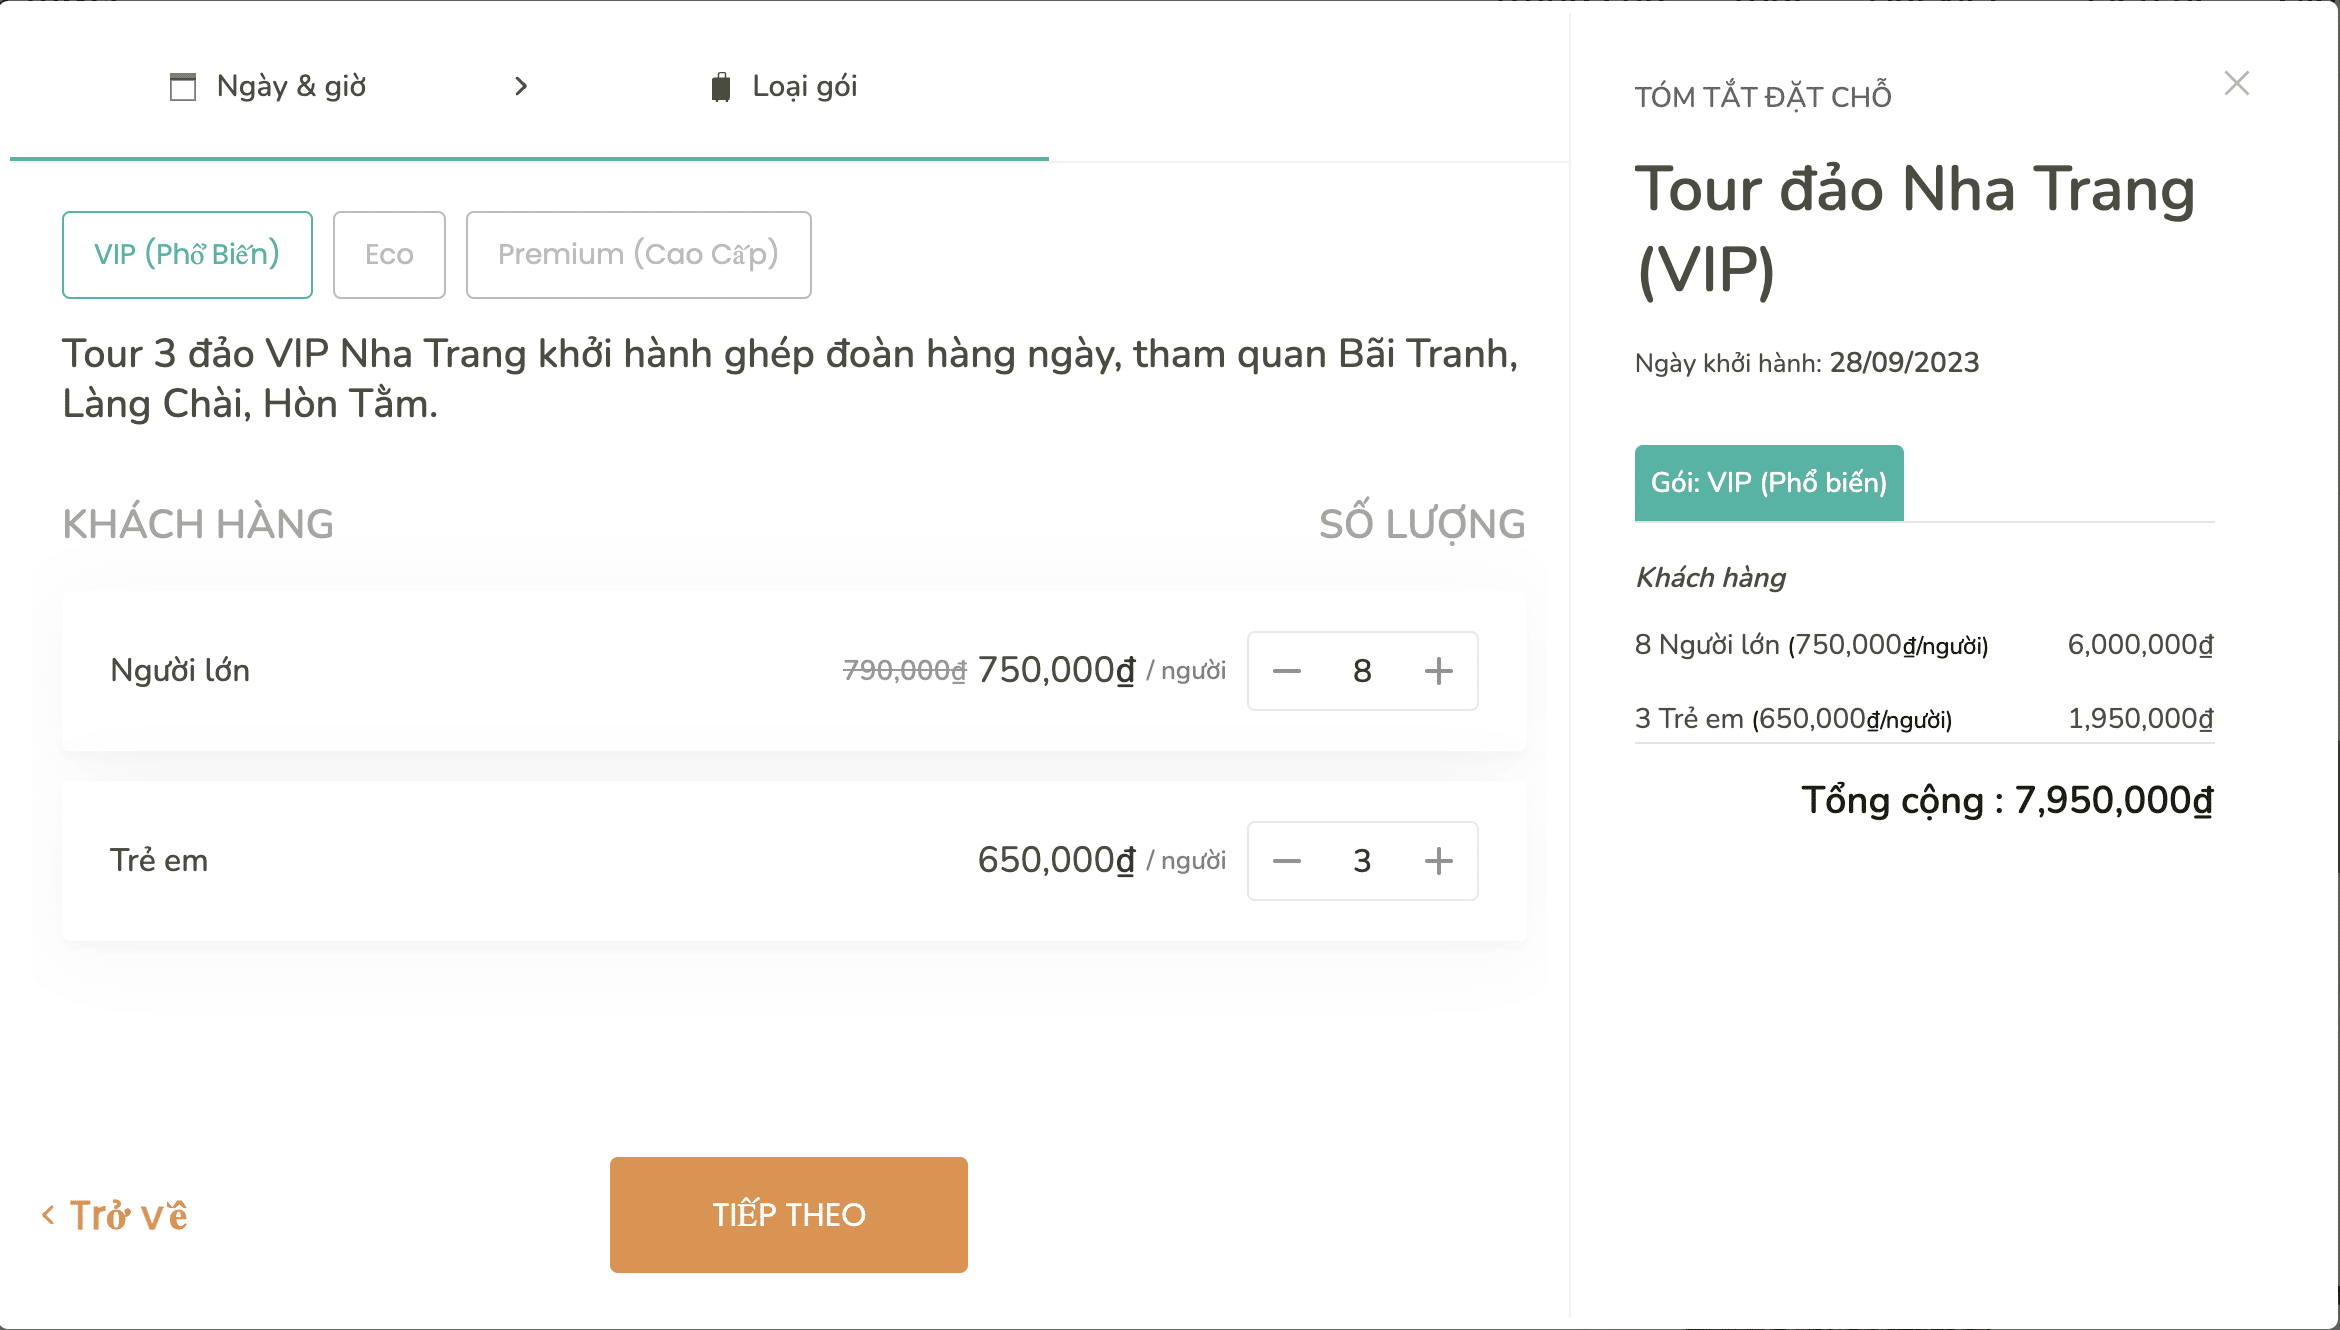
Task: Go back using the Trở về link
Action: click(128, 1215)
